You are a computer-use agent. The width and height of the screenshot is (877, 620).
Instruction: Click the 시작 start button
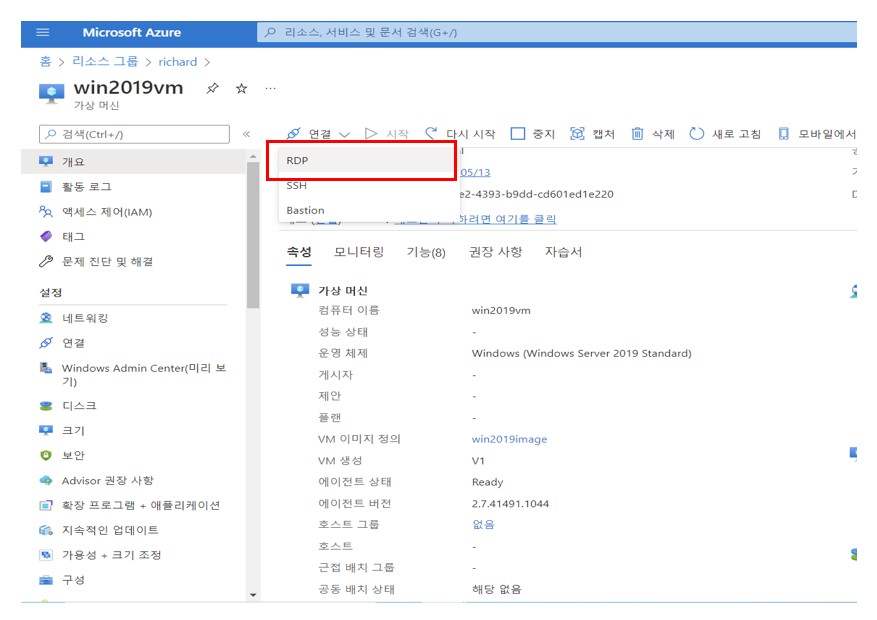pos(386,134)
